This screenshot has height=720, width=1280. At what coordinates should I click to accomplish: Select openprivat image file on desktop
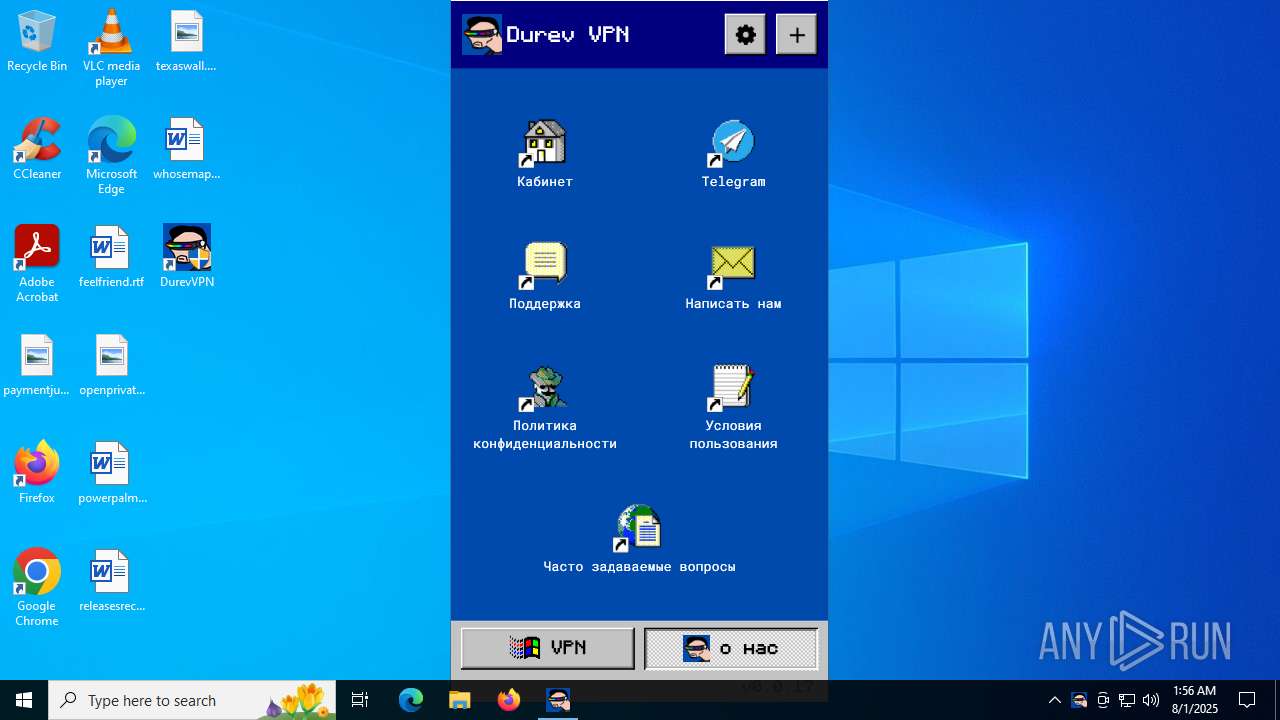[x=111, y=365]
